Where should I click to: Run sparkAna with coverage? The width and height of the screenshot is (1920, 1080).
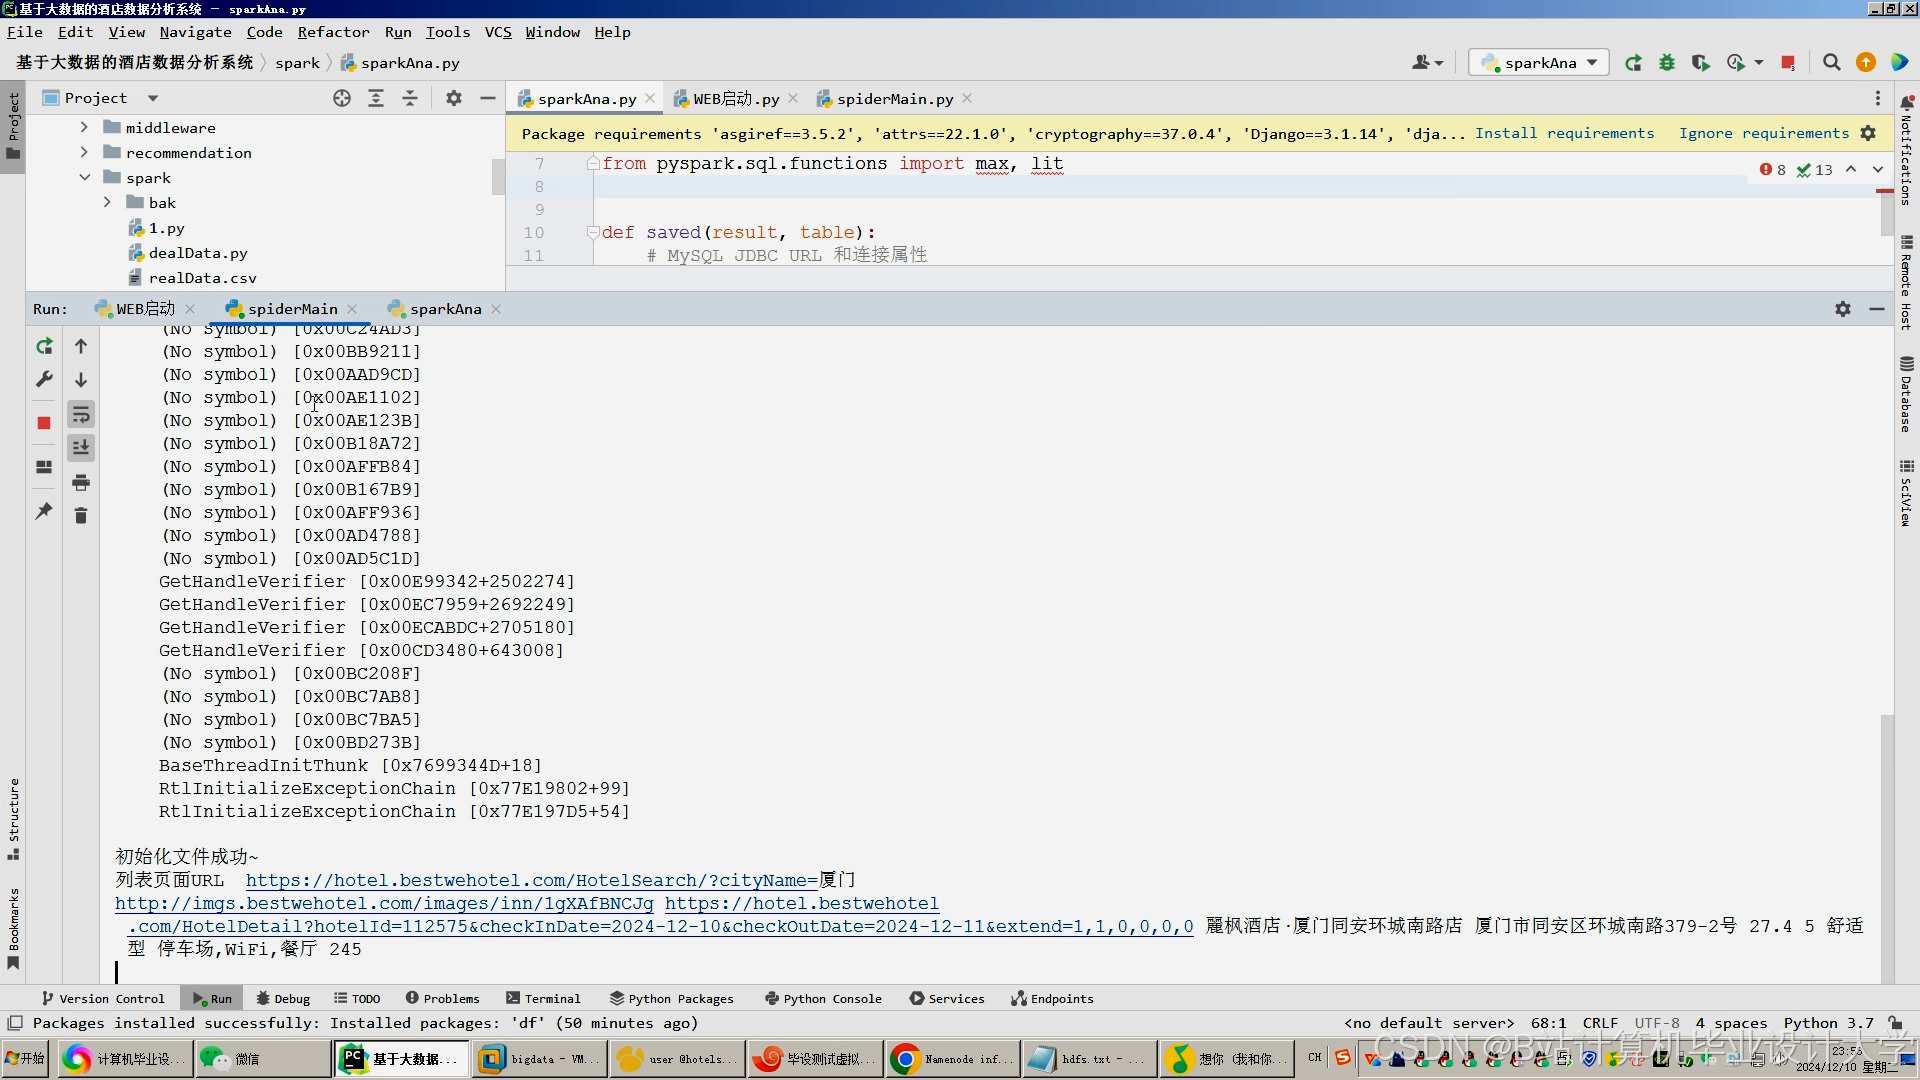coord(1701,62)
